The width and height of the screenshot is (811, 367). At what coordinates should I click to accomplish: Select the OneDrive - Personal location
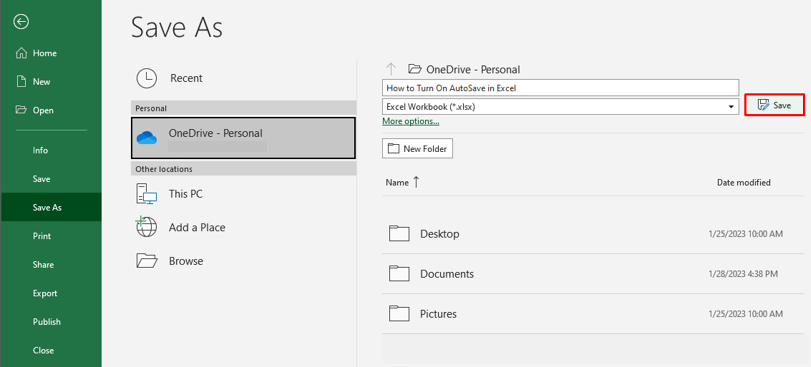243,137
